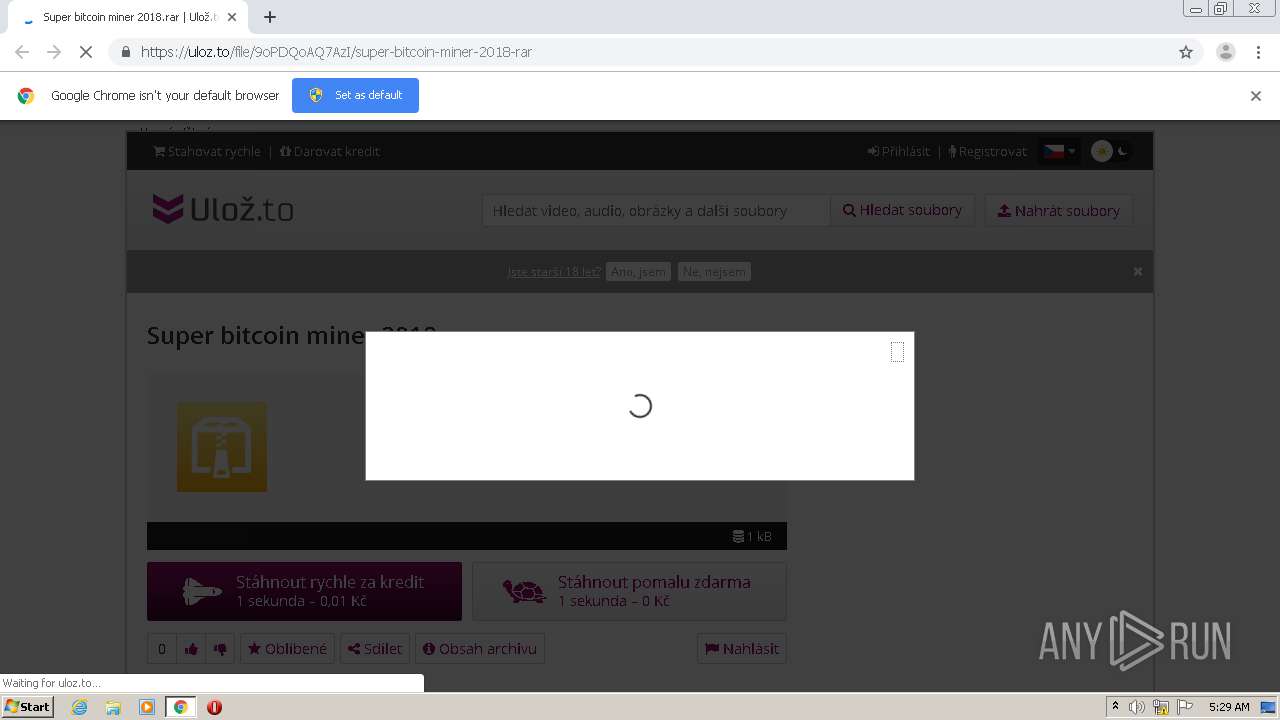Dismiss the default browser notification bar

(1256, 96)
